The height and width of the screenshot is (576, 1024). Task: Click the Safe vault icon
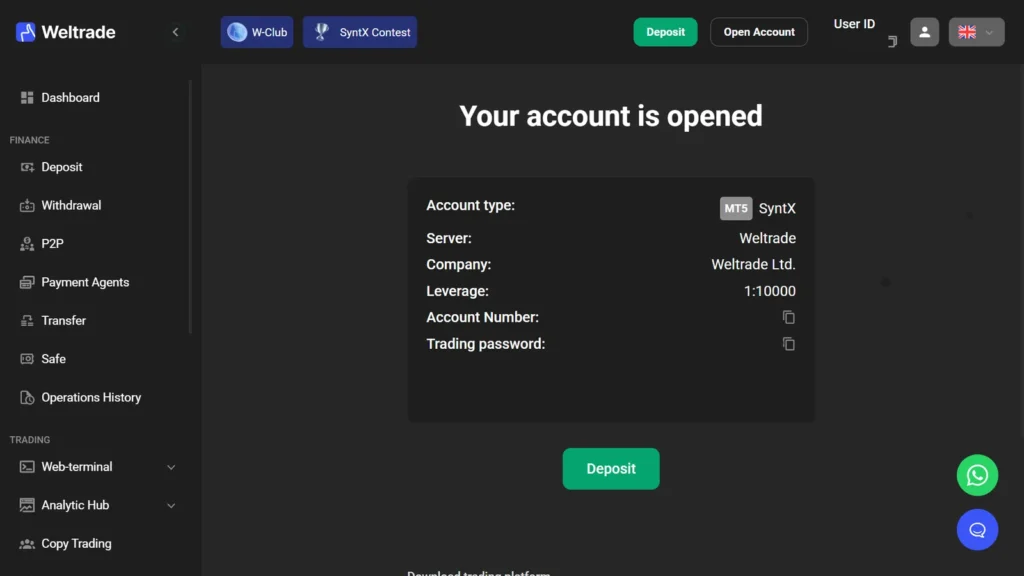(27, 359)
